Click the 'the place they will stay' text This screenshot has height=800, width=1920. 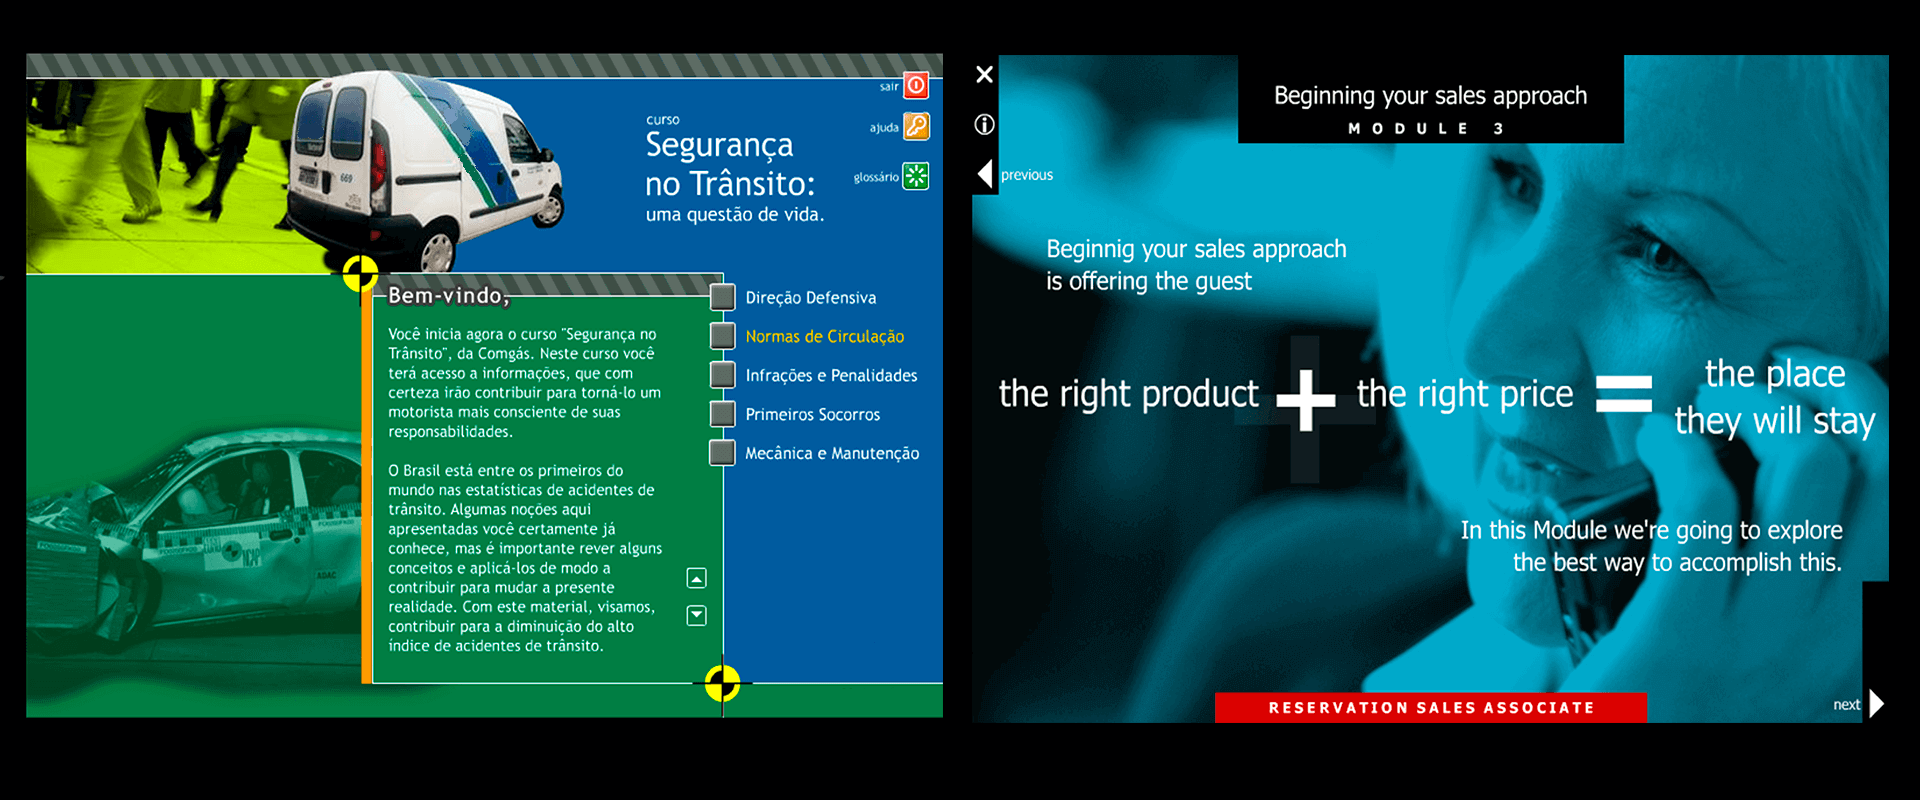tap(1775, 397)
